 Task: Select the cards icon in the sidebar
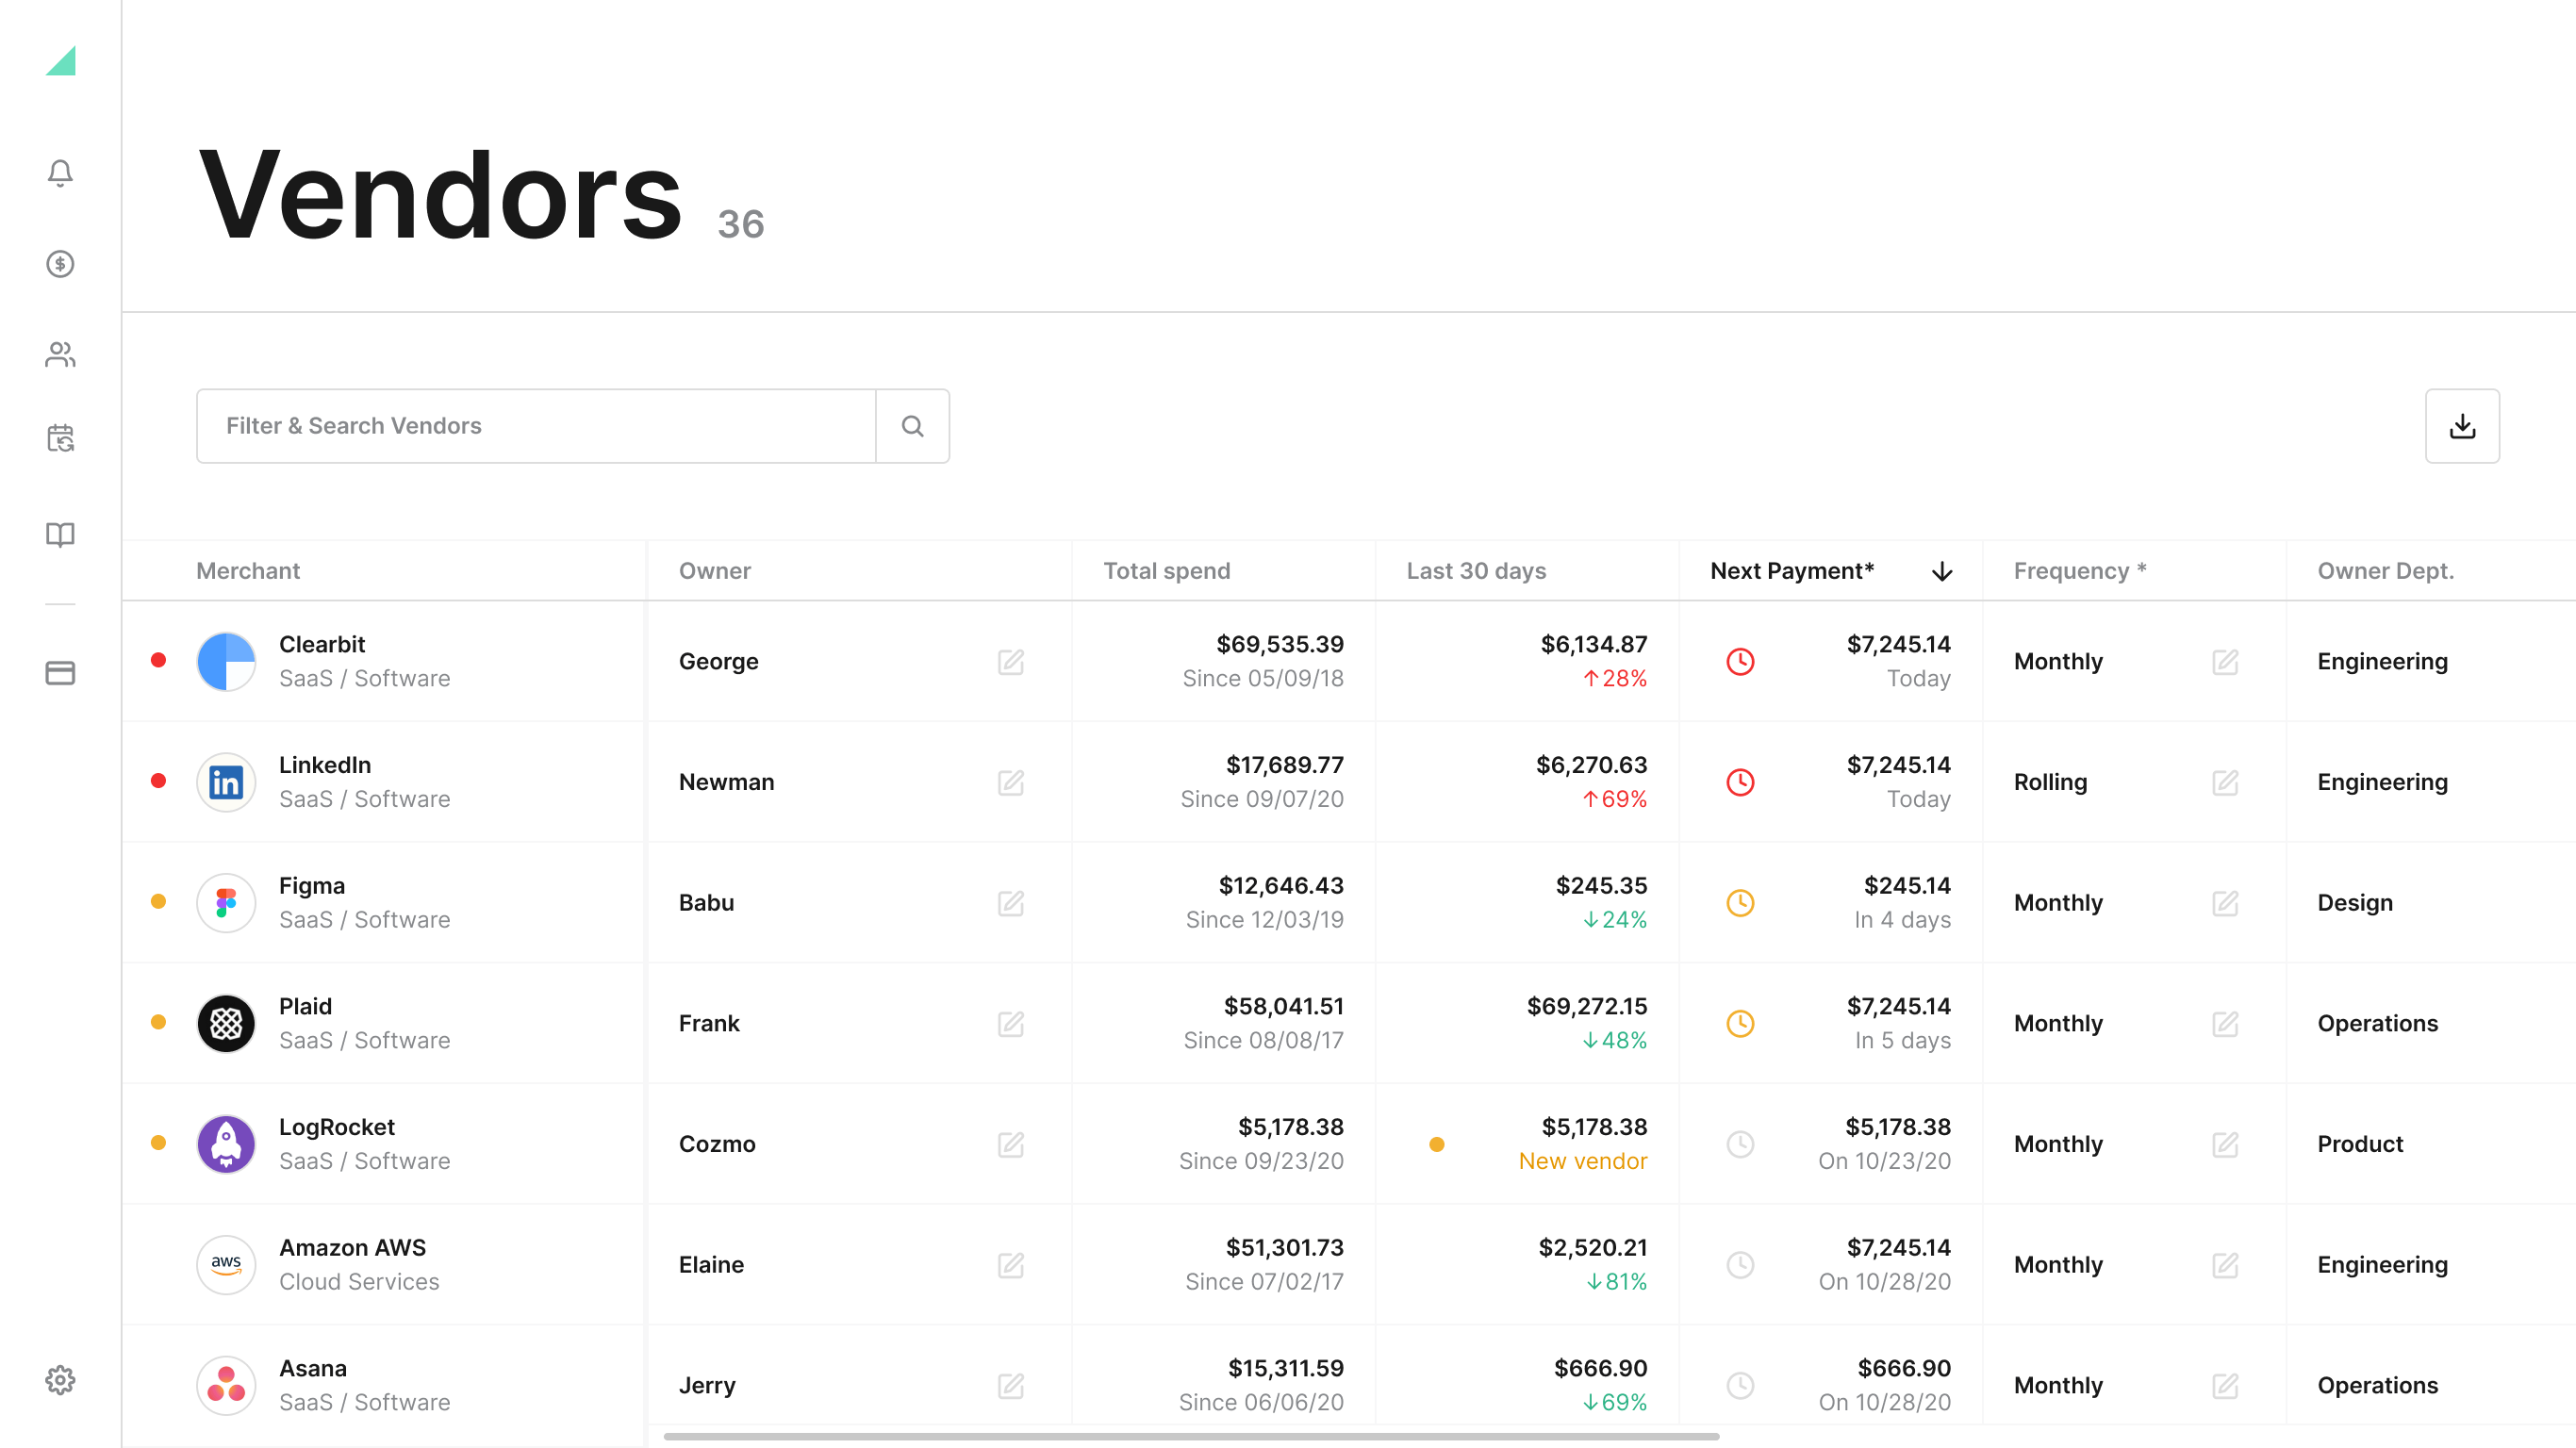60,672
